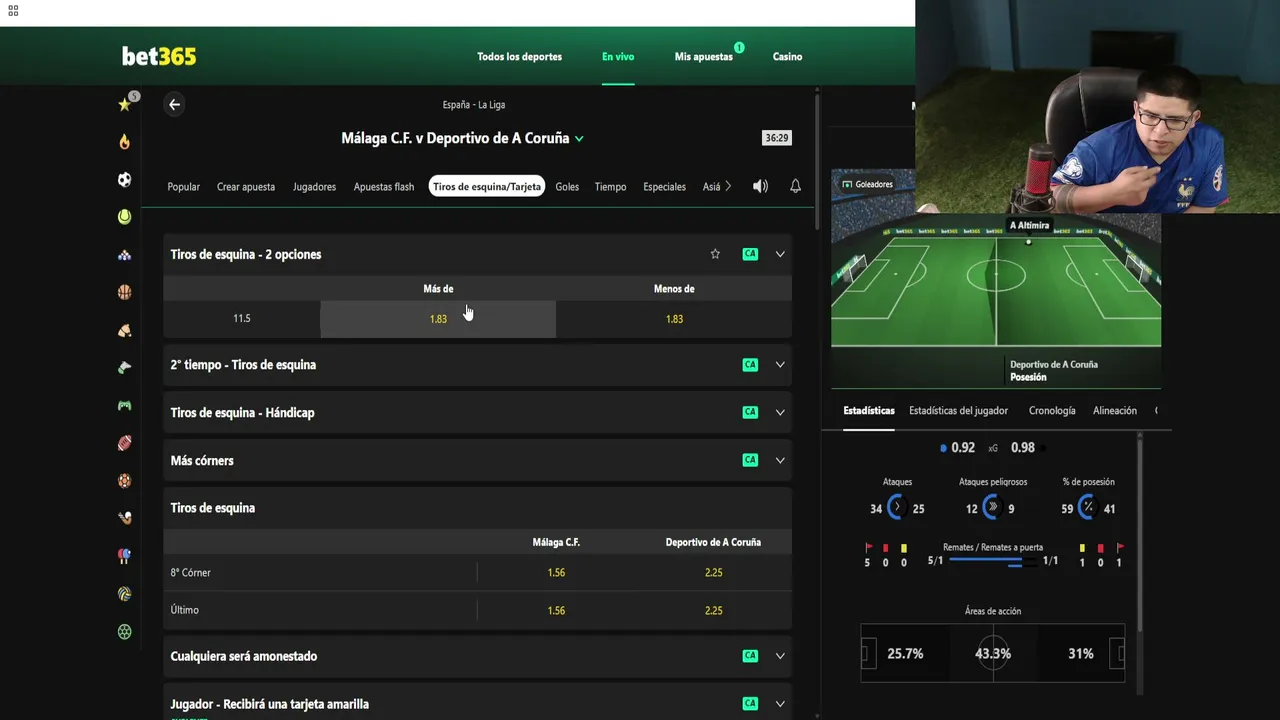Switch to the Alineación tab
Viewport: 1280px width, 720px height.
tap(1115, 411)
